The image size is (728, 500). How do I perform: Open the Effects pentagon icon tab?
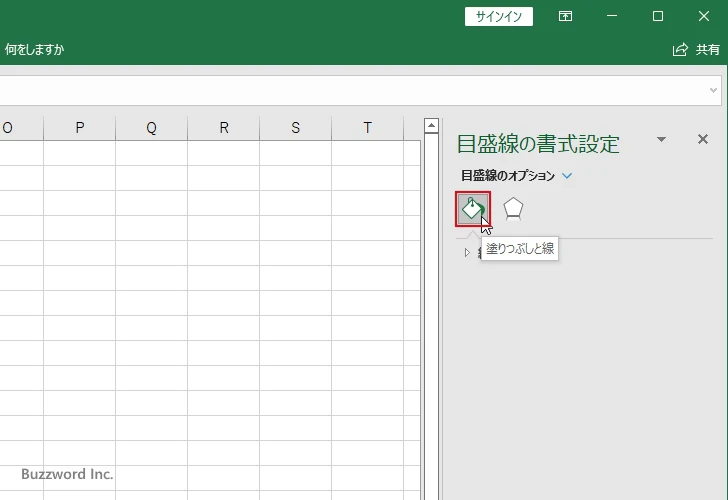click(x=513, y=208)
